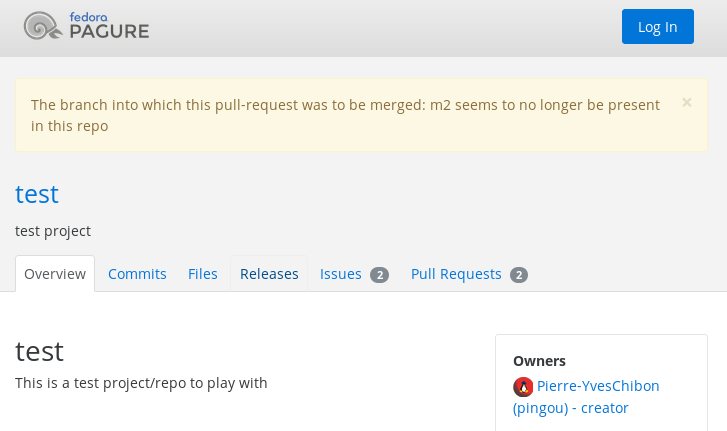Click the README text 'This is a test project/repo'
The height and width of the screenshot is (431, 727).
[141, 383]
